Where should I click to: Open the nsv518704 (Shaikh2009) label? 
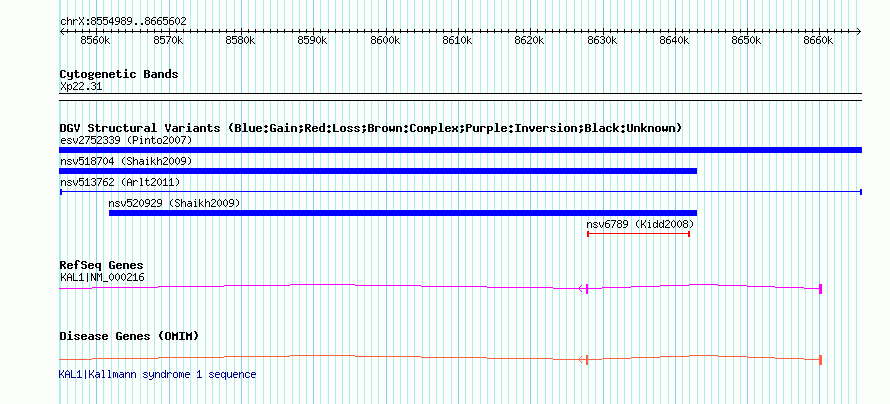point(126,161)
